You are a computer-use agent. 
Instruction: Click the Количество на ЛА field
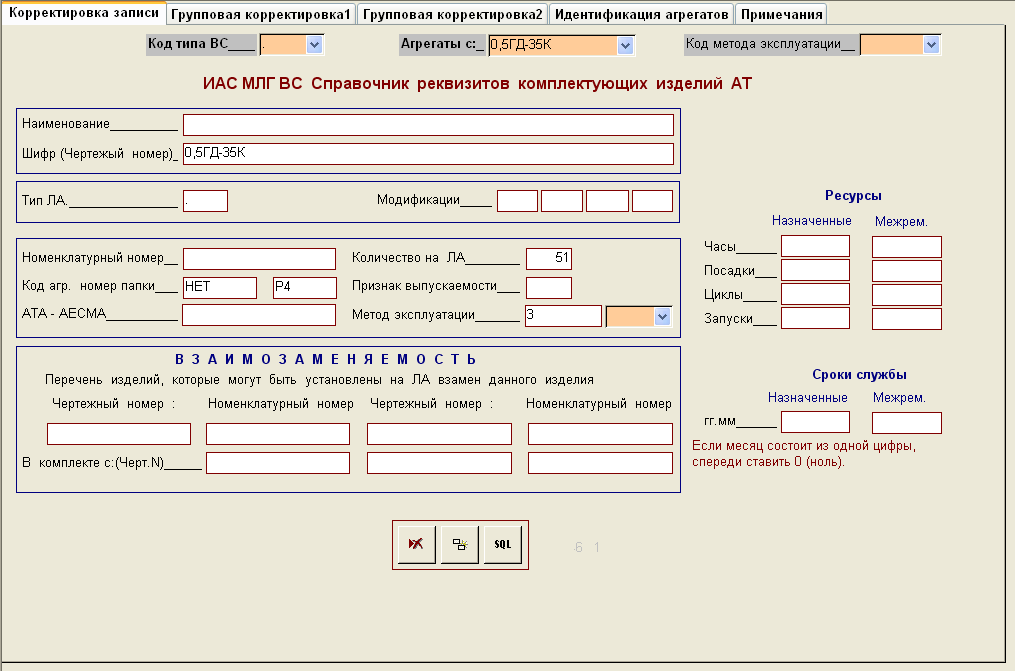click(x=548, y=259)
